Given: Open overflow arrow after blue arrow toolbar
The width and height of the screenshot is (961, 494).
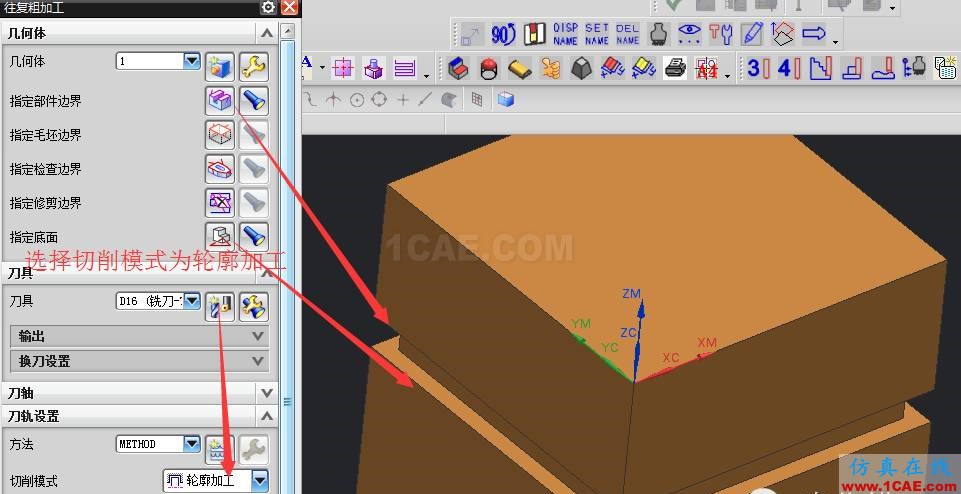Looking at the screenshot, I should (x=836, y=42).
